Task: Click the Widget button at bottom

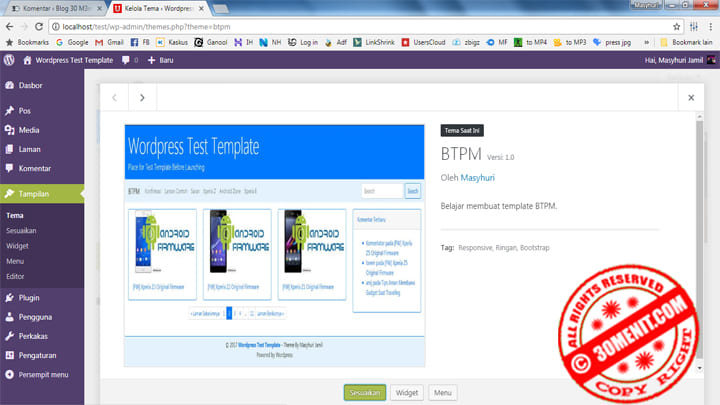Action: [x=407, y=393]
